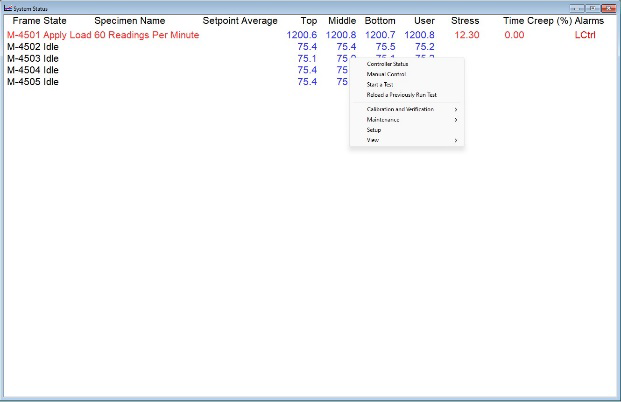Viewport: 621px width, 402px height.
Task: Close the System Status window
Action: (x=609, y=8)
